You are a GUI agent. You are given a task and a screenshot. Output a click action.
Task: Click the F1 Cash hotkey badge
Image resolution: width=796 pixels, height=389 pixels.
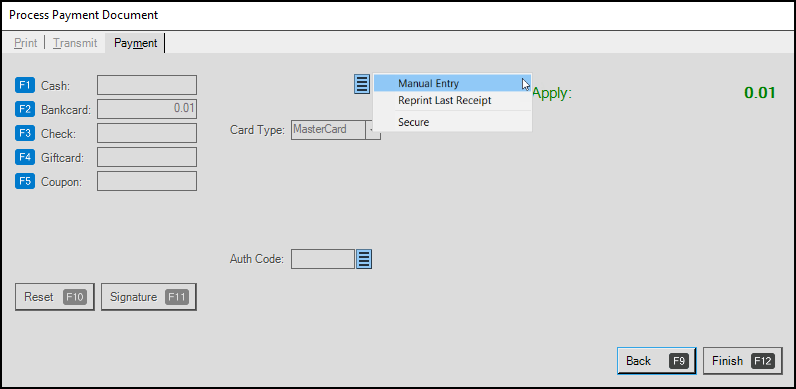point(25,85)
